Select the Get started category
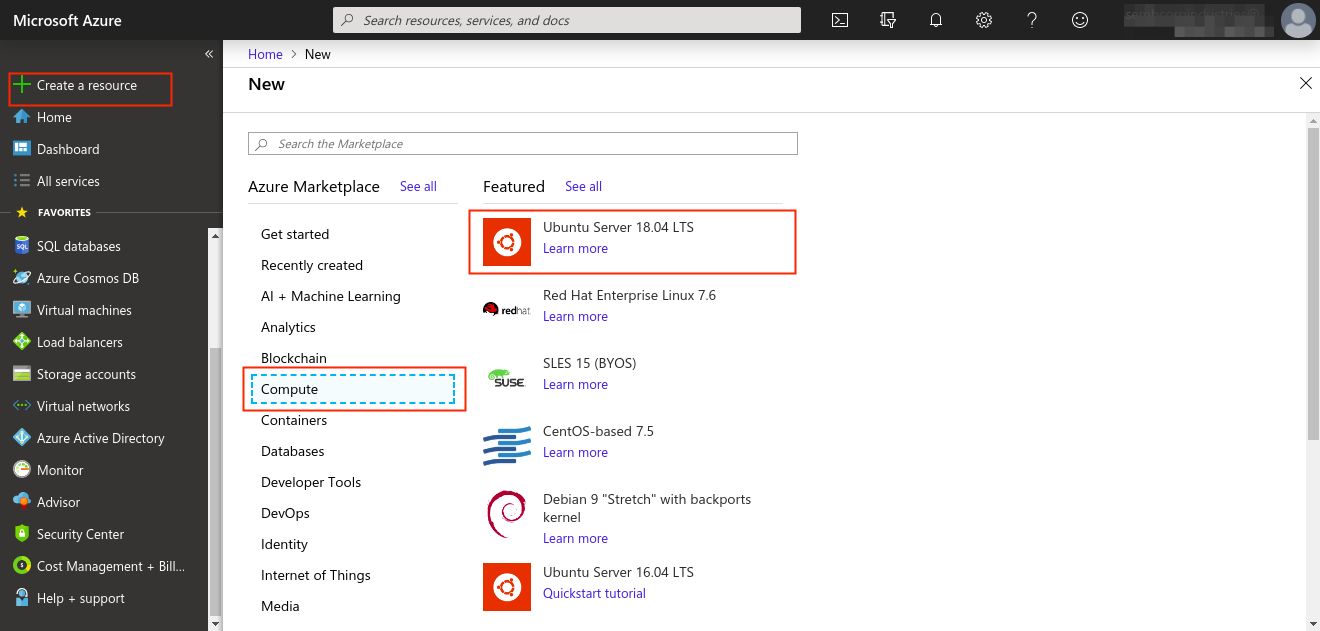This screenshot has width=1320, height=631. point(295,234)
